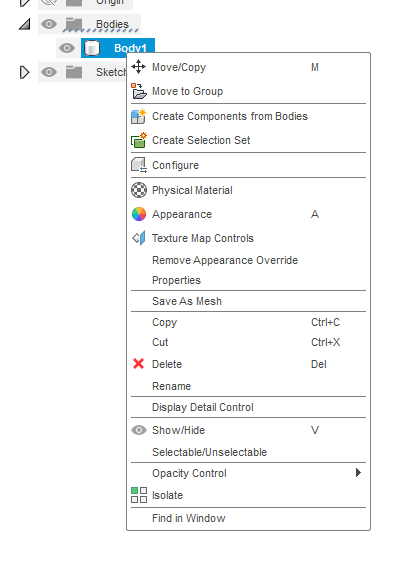The image size is (414, 564).
Task: Click the red Delete X icon
Action: pos(138,364)
